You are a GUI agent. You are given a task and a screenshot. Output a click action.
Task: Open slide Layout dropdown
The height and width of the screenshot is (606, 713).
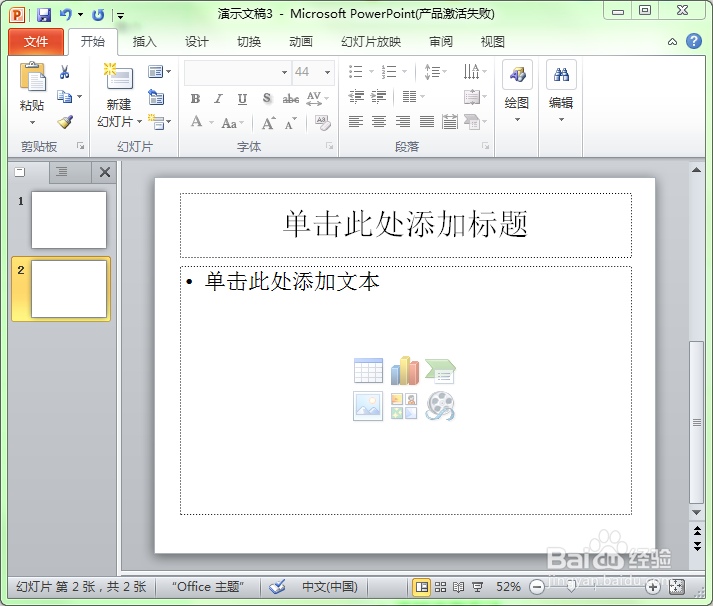(x=159, y=72)
